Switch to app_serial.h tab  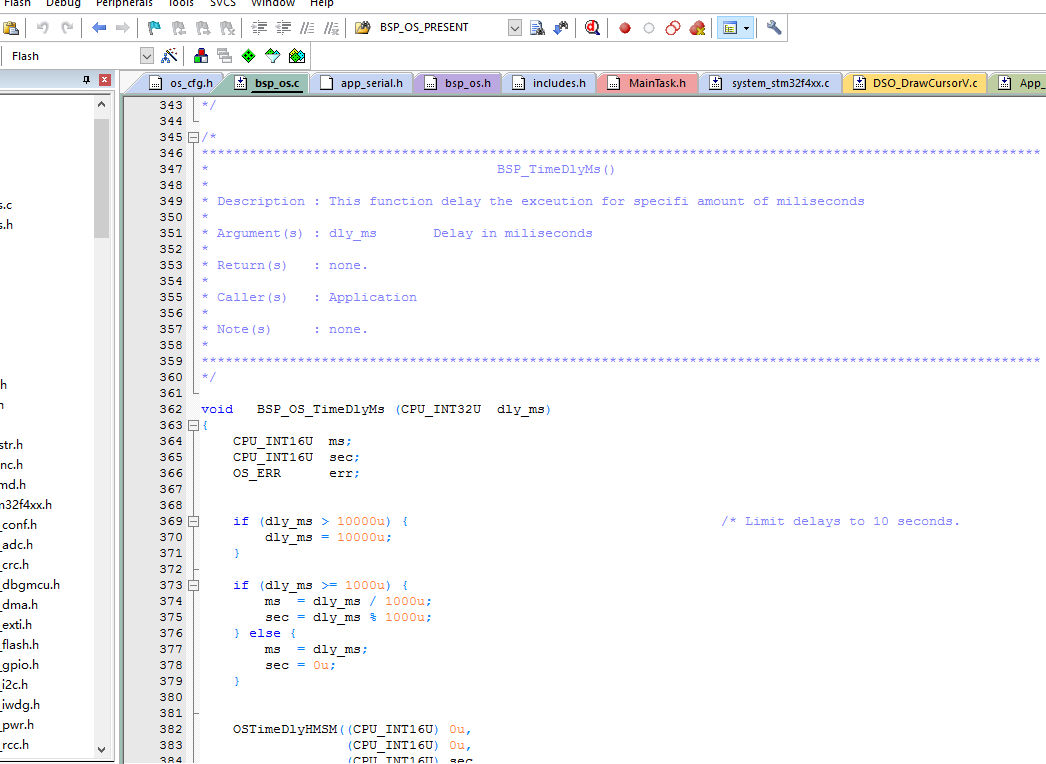coord(362,83)
